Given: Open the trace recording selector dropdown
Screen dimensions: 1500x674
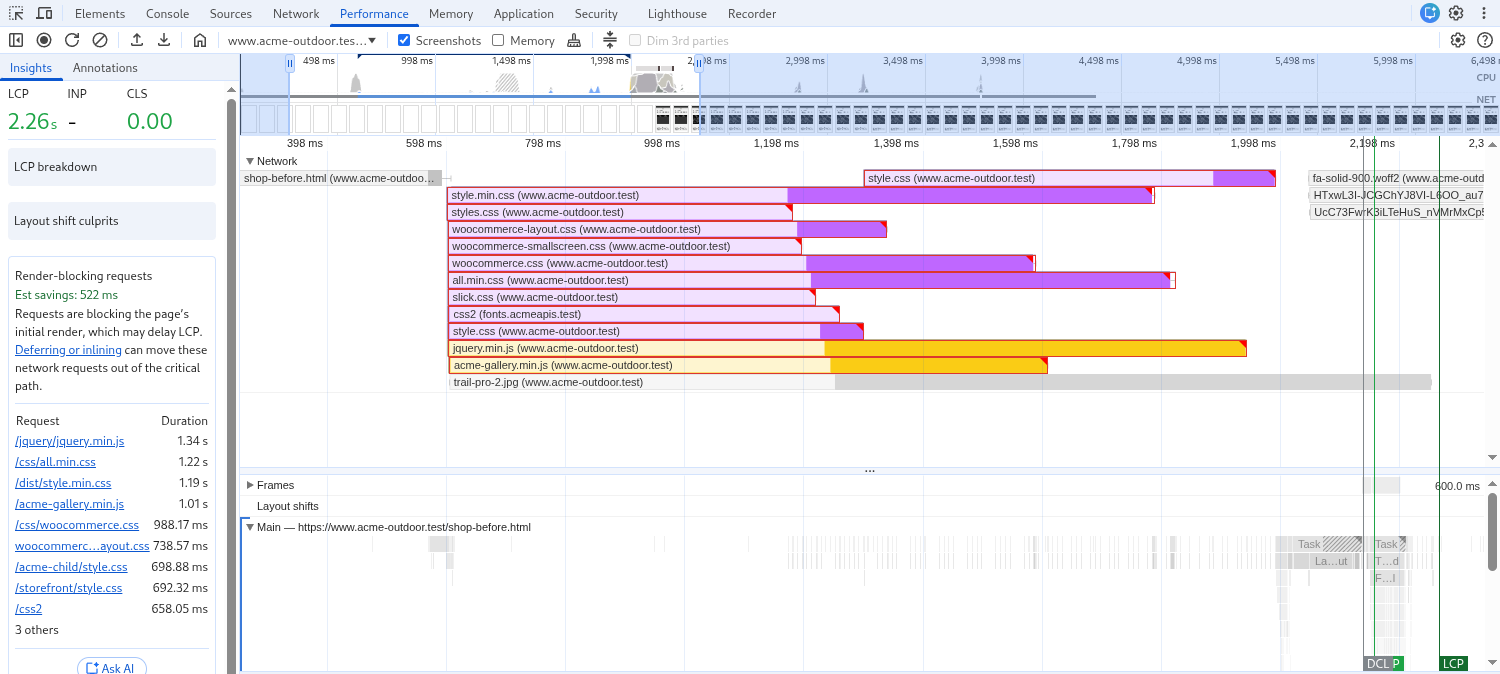Looking at the screenshot, I should [302, 40].
